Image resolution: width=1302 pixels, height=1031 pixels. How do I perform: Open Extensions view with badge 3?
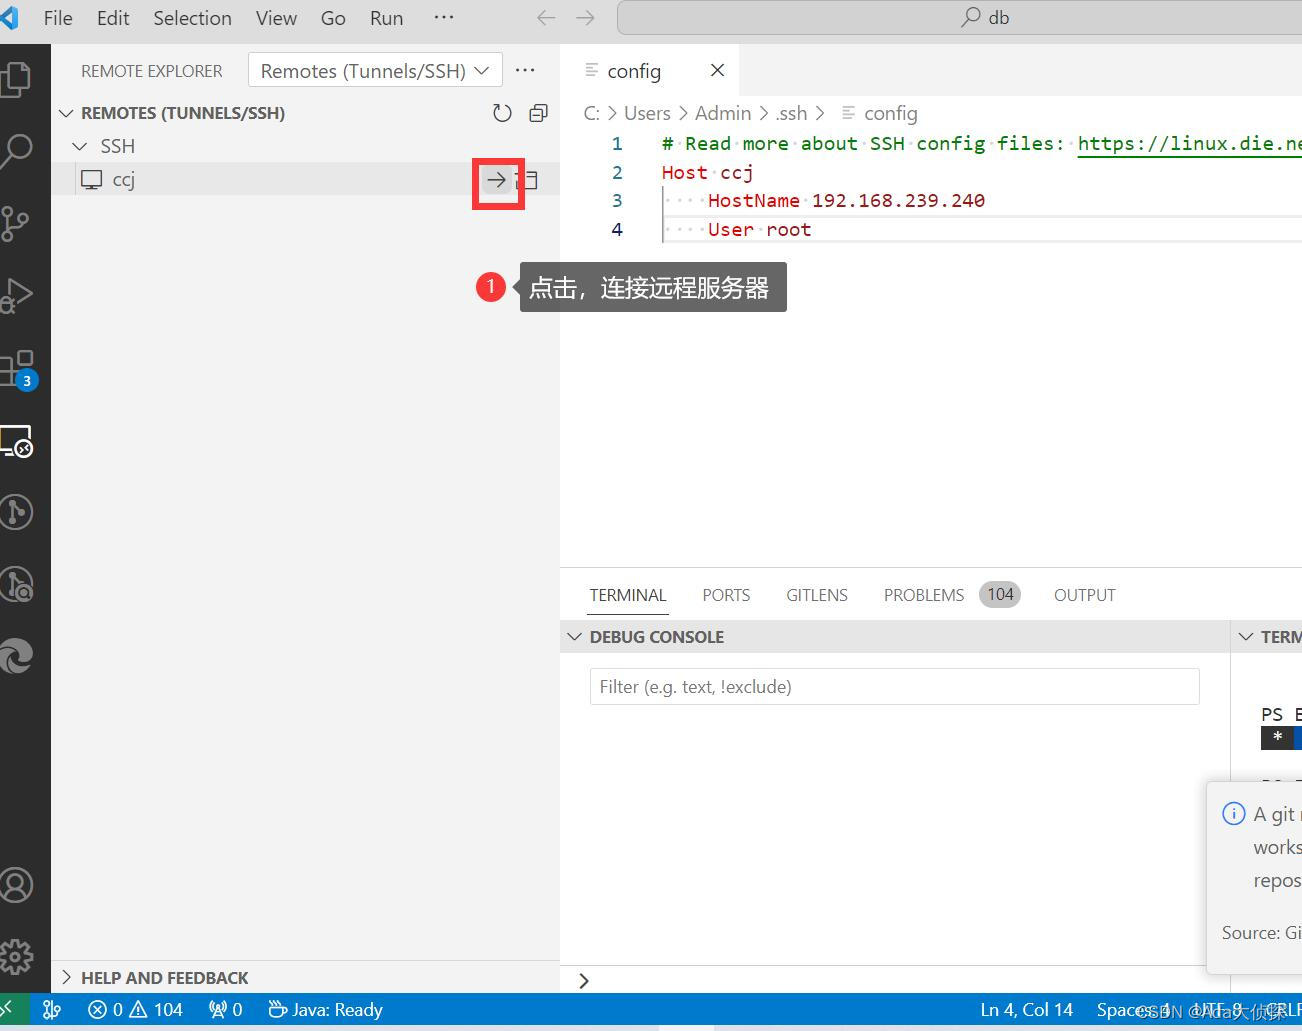(x=18, y=369)
